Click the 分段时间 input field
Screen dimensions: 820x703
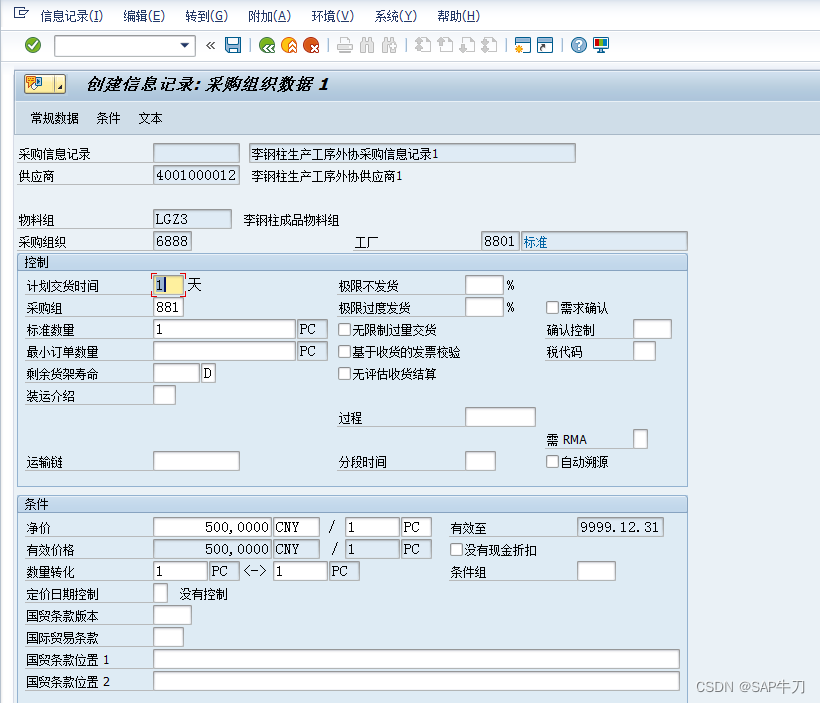481,461
